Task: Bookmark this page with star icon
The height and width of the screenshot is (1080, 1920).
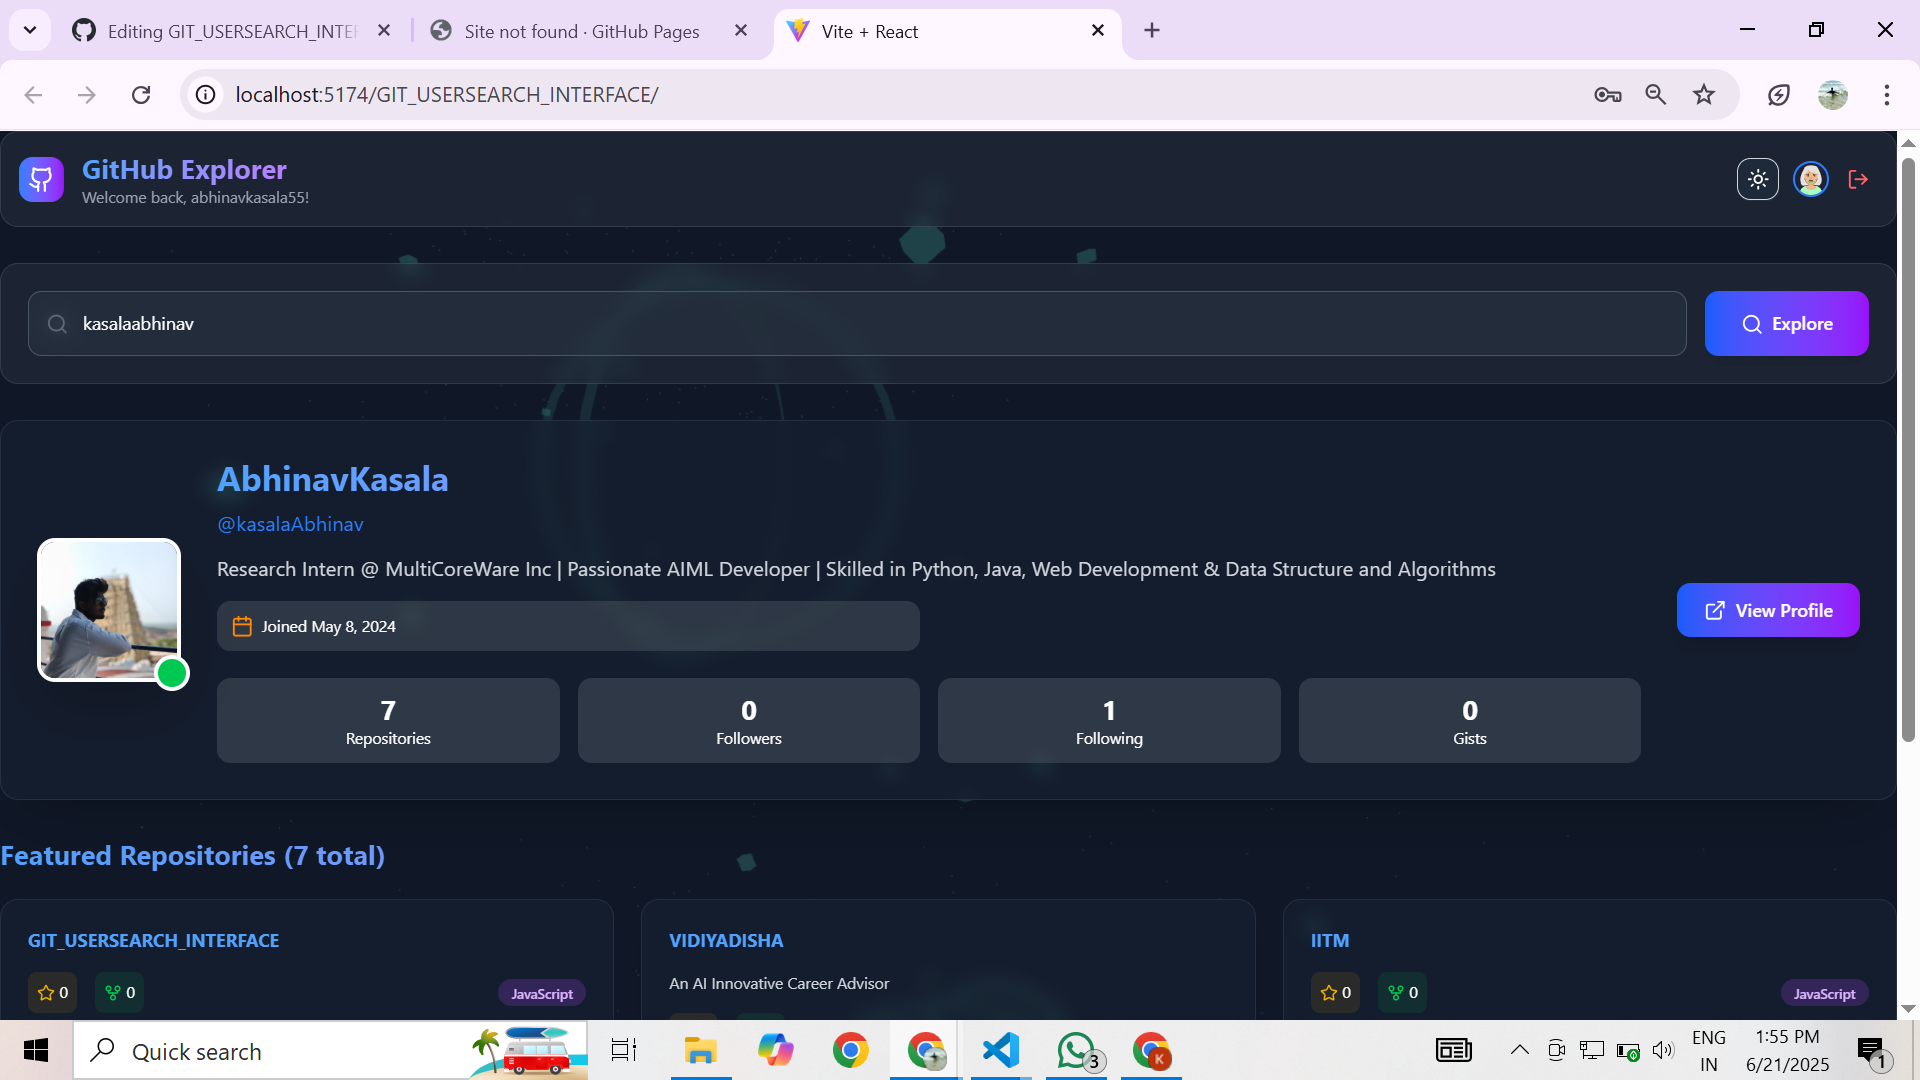Action: [x=1704, y=95]
